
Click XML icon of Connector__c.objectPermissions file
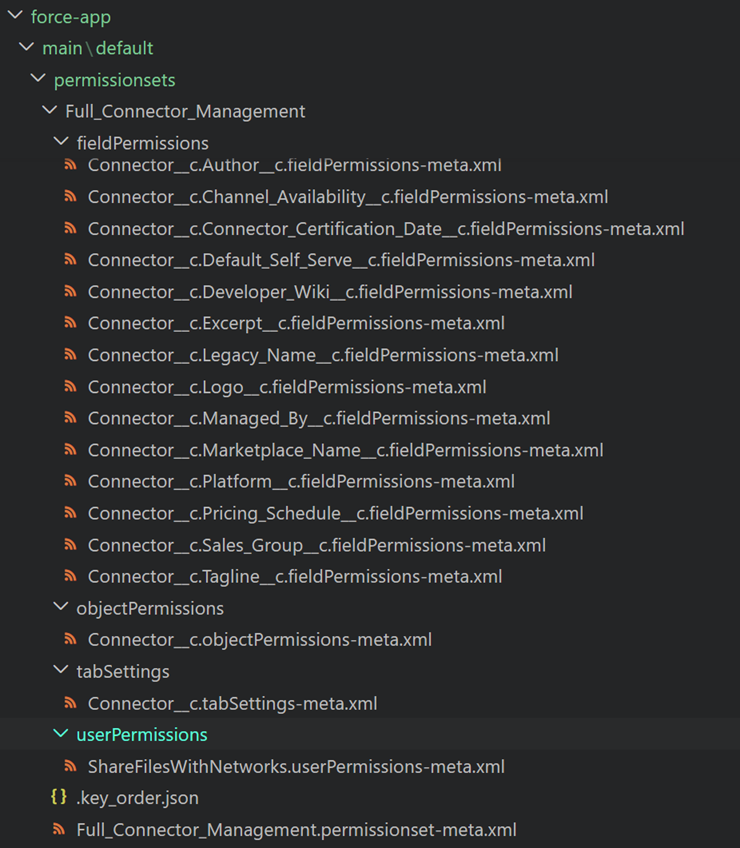[x=70, y=639]
